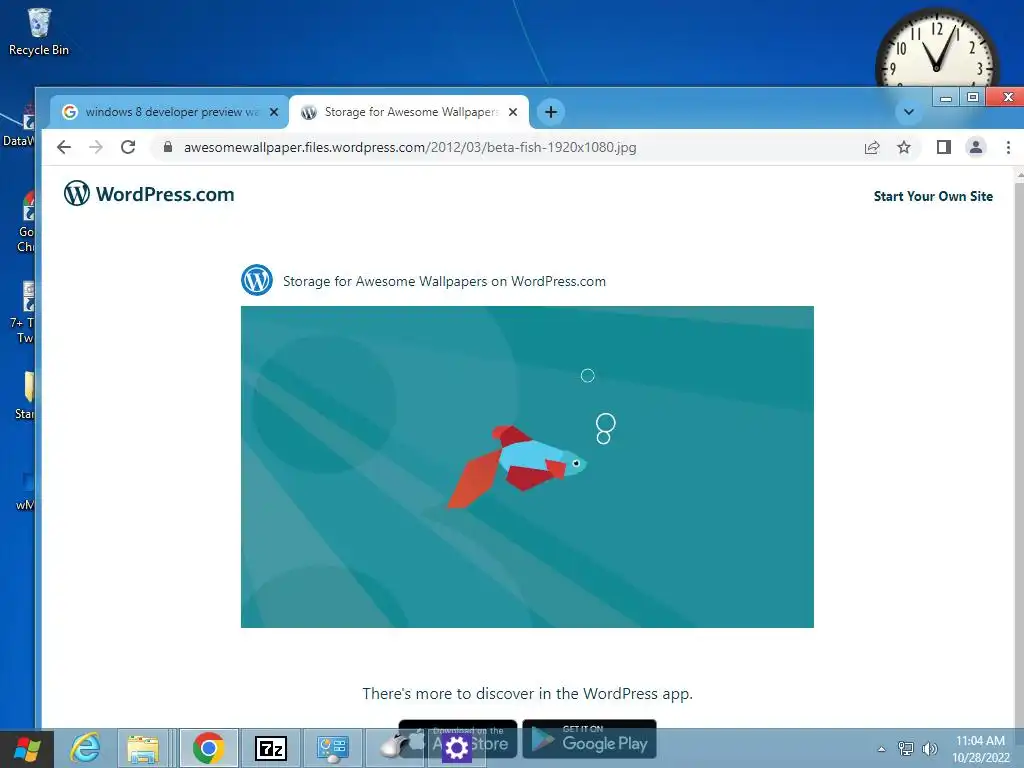Open Windows Explorer from the taskbar
The height and width of the screenshot is (768, 1024).
pyautogui.click(x=143, y=748)
